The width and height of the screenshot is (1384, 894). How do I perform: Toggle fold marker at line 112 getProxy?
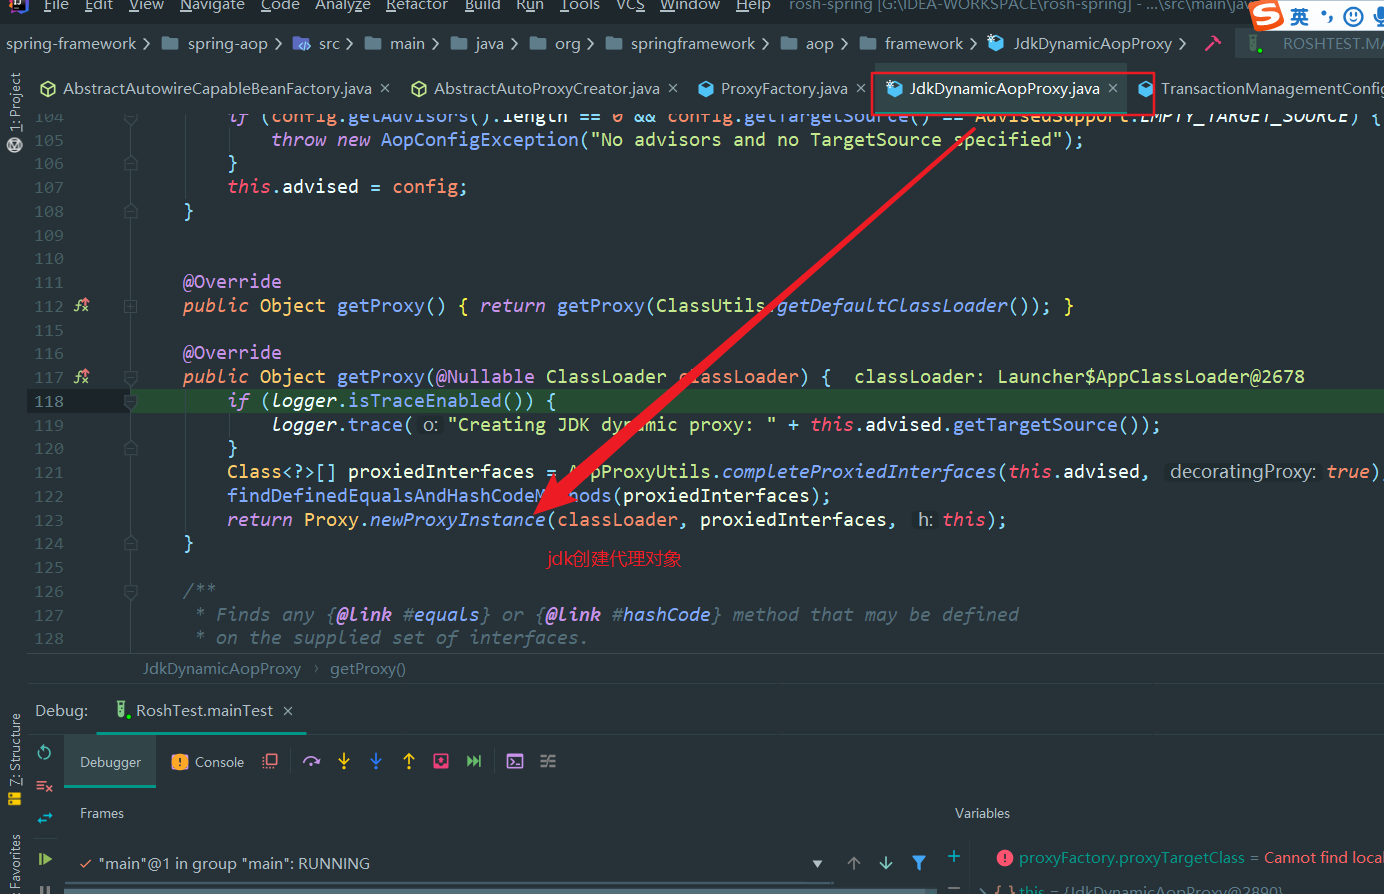coord(130,306)
